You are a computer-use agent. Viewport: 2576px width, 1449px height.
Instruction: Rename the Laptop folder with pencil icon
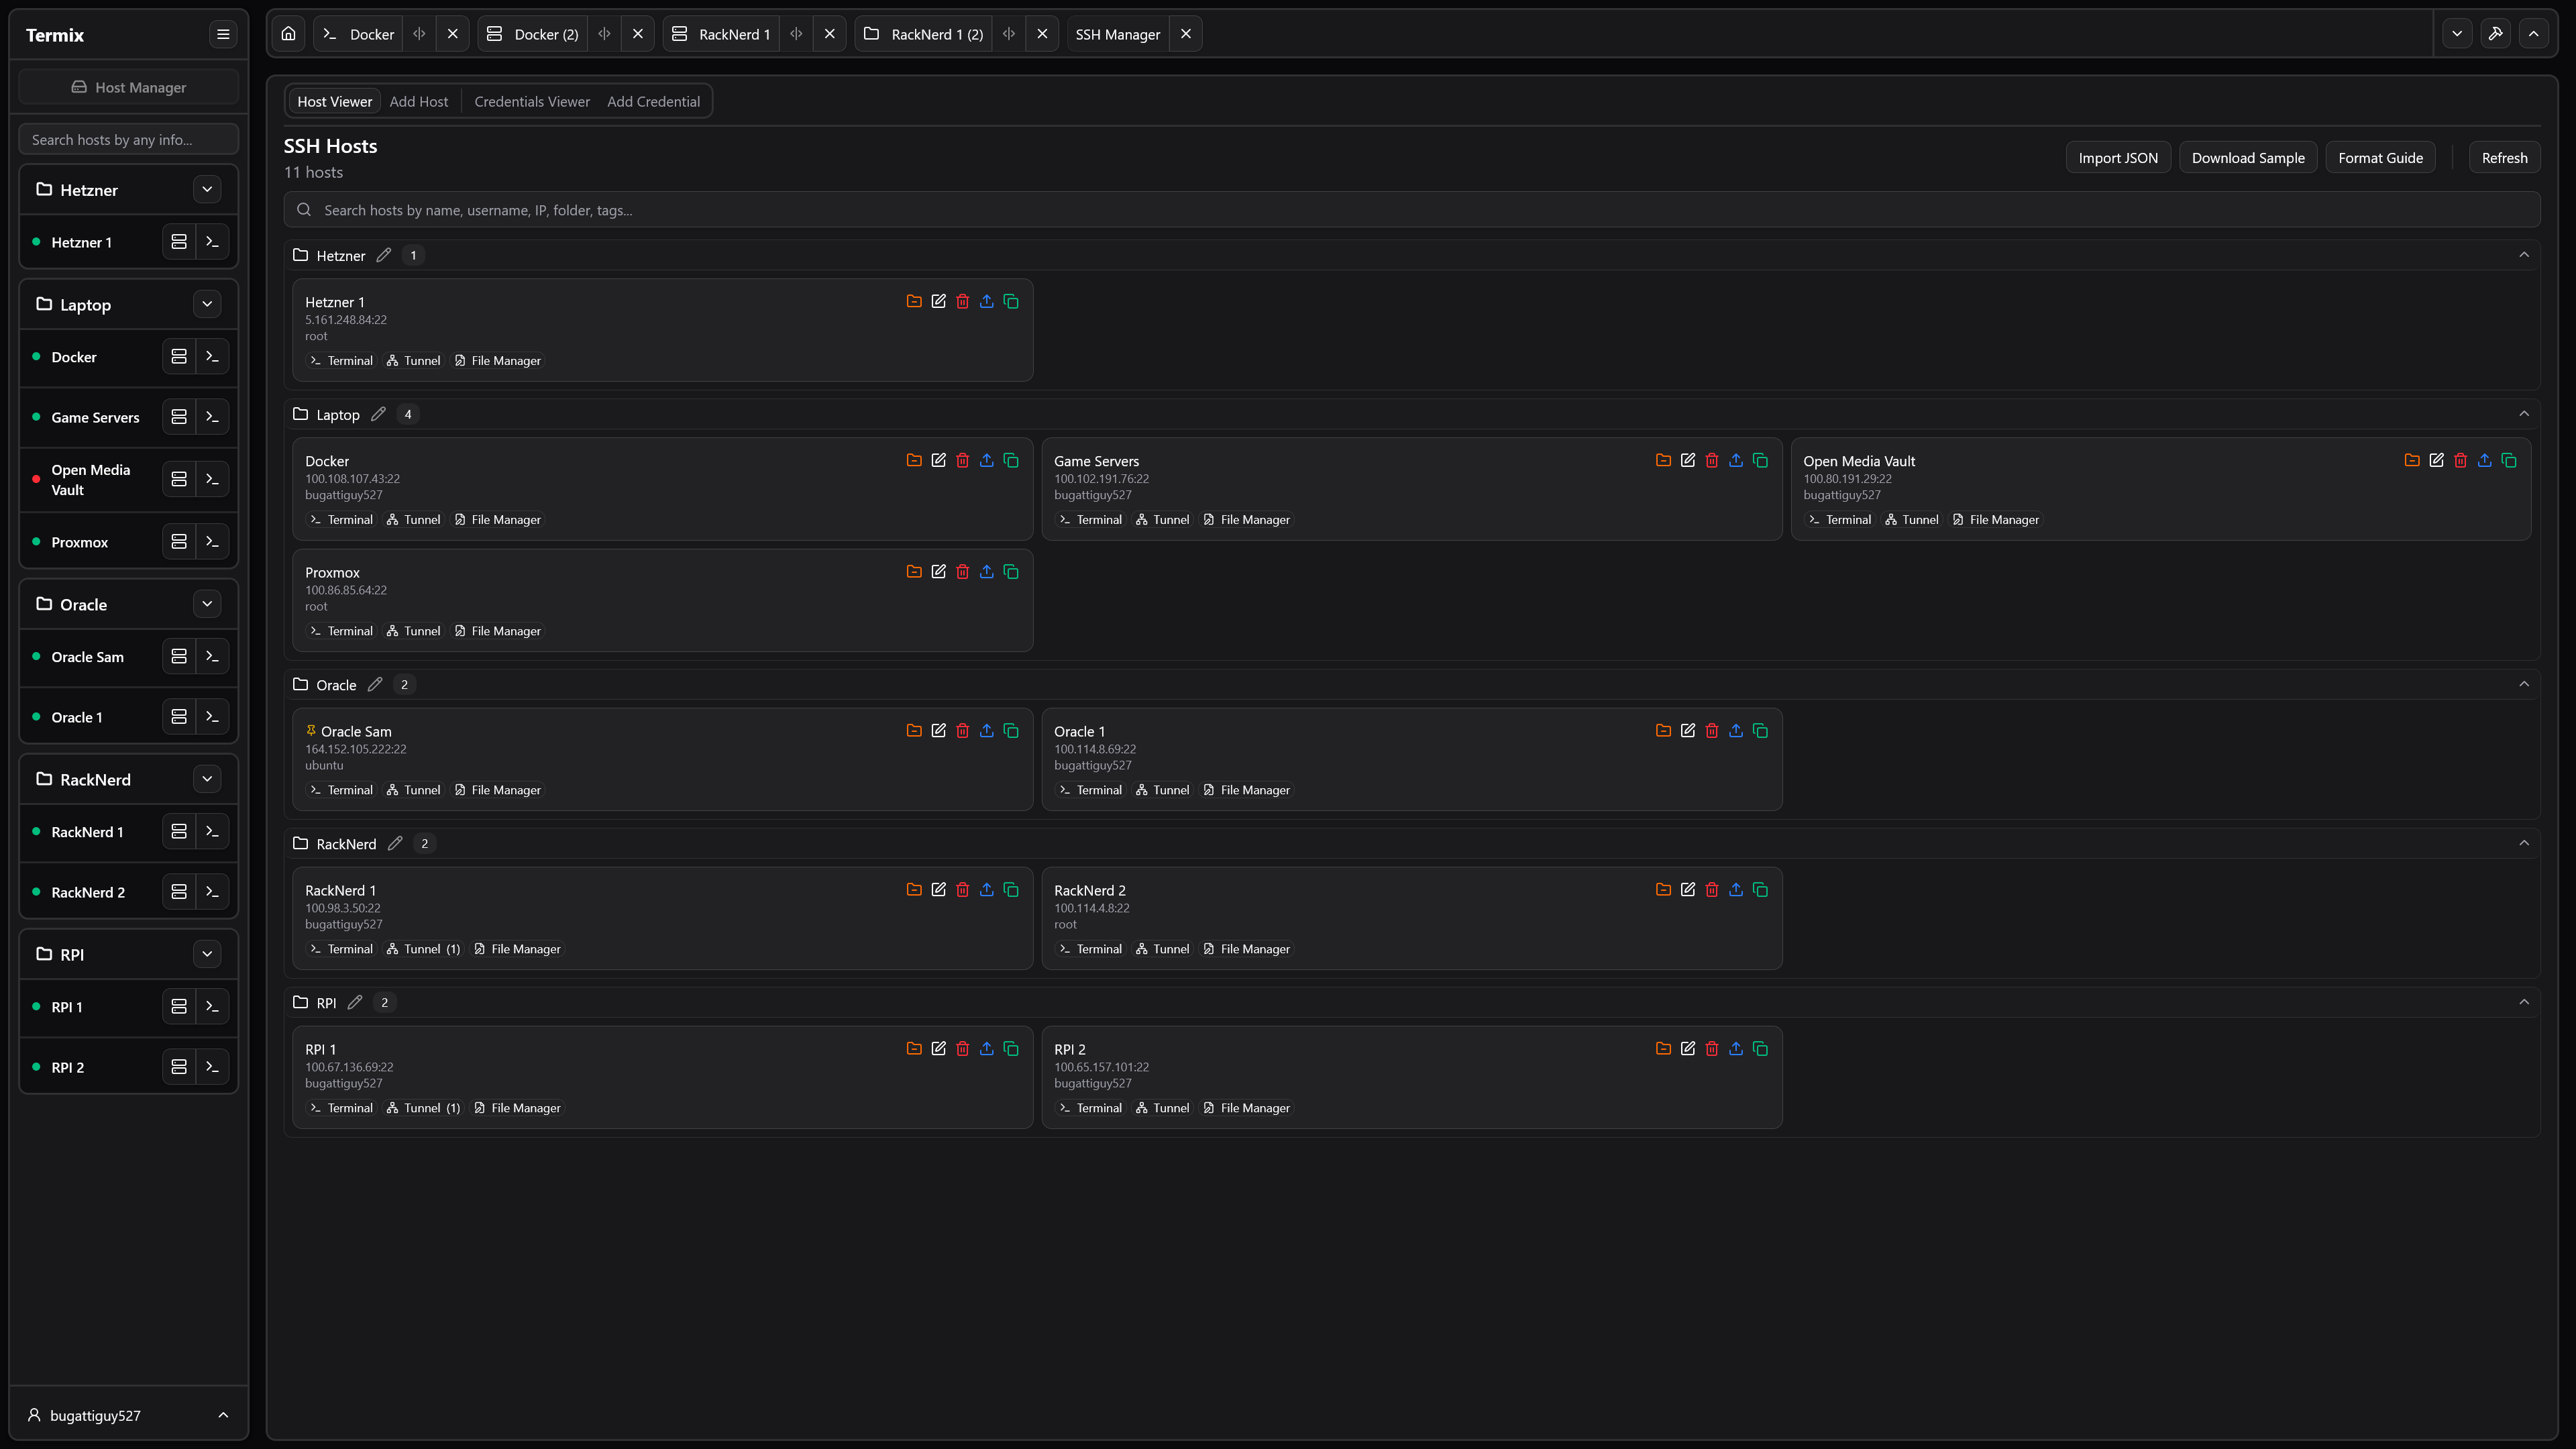pos(378,414)
